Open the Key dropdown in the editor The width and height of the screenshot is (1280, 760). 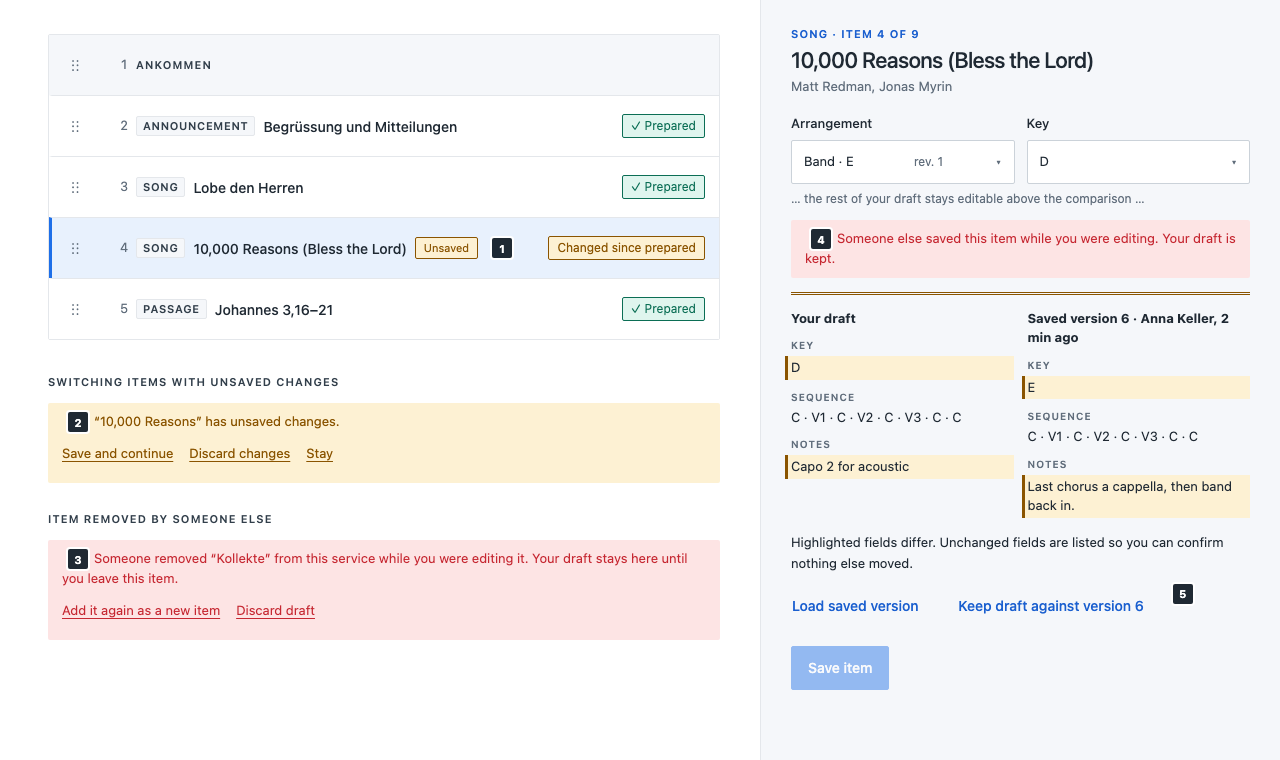click(x=1138, y=162)
